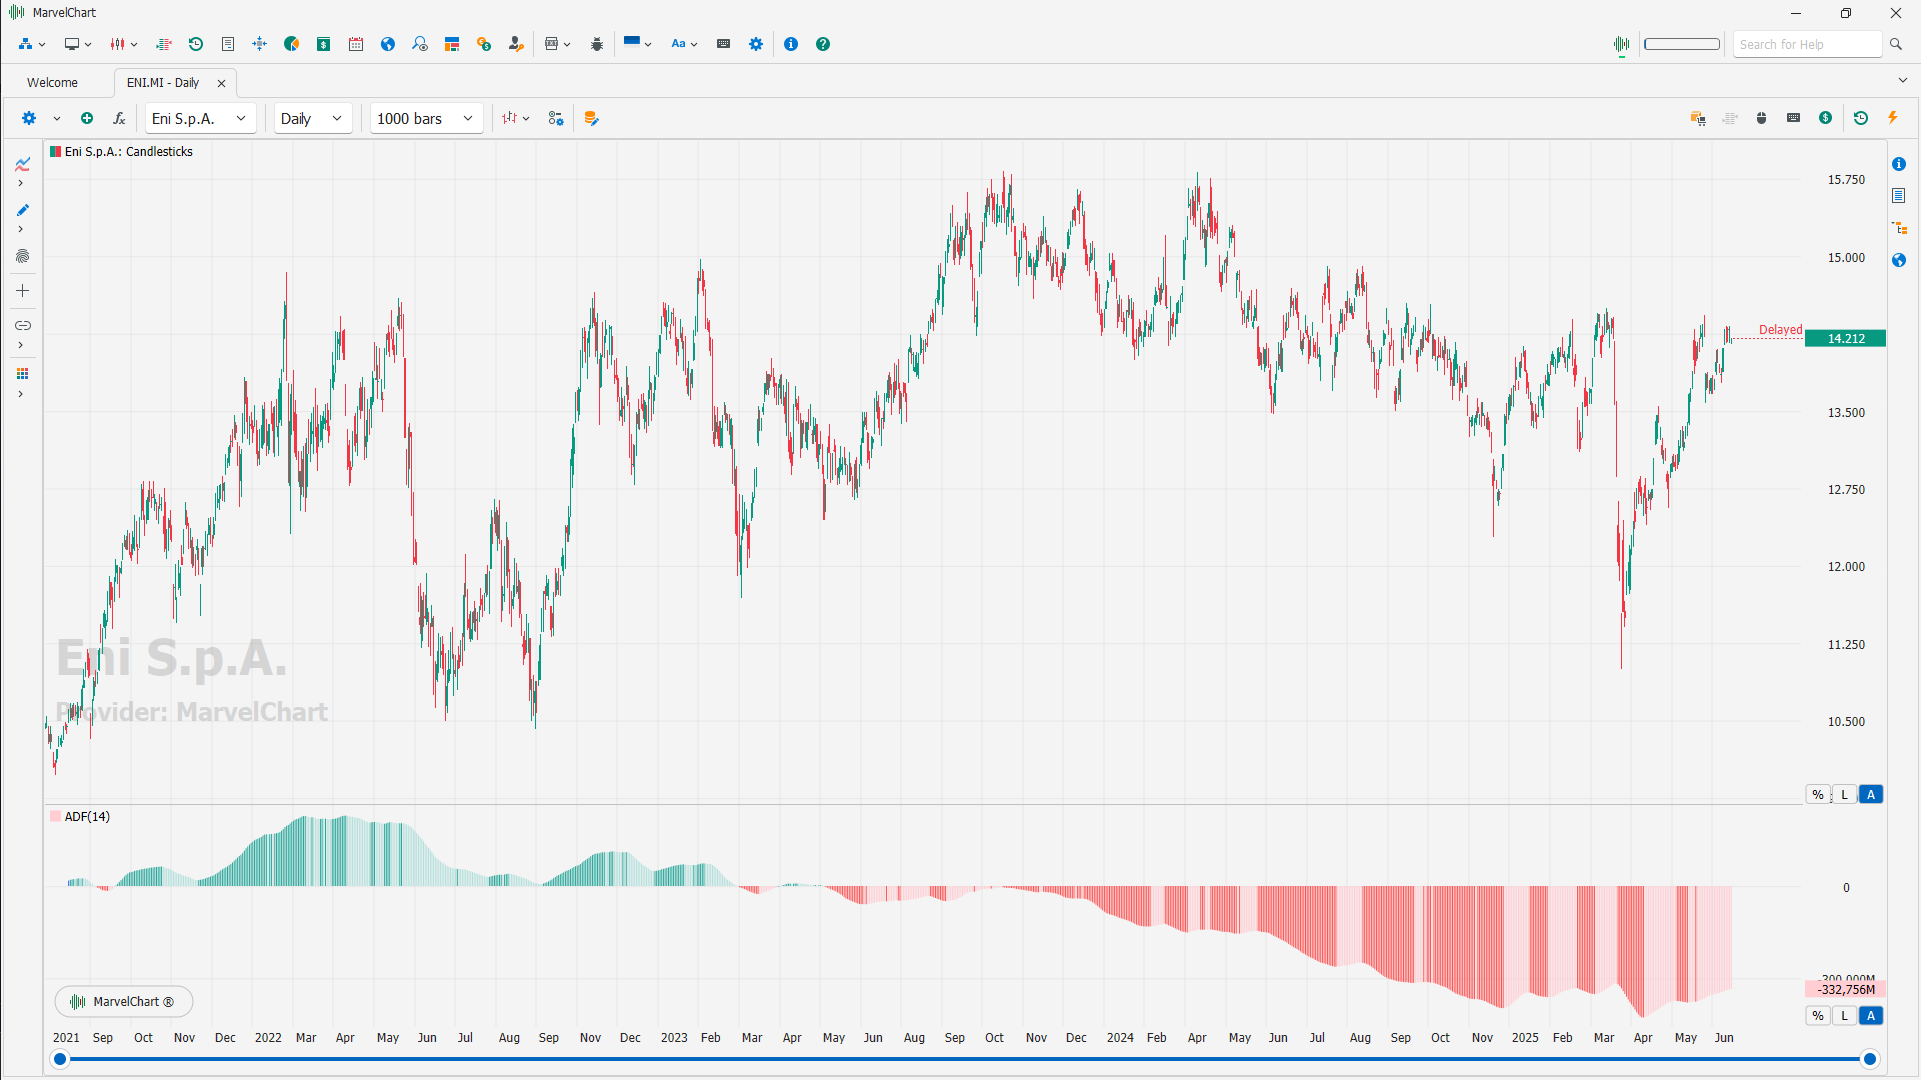Click the document list icon in right sidebar
Image resolution: width=1921 pixels, height=1080 pixels.
tap(1899, 196)
